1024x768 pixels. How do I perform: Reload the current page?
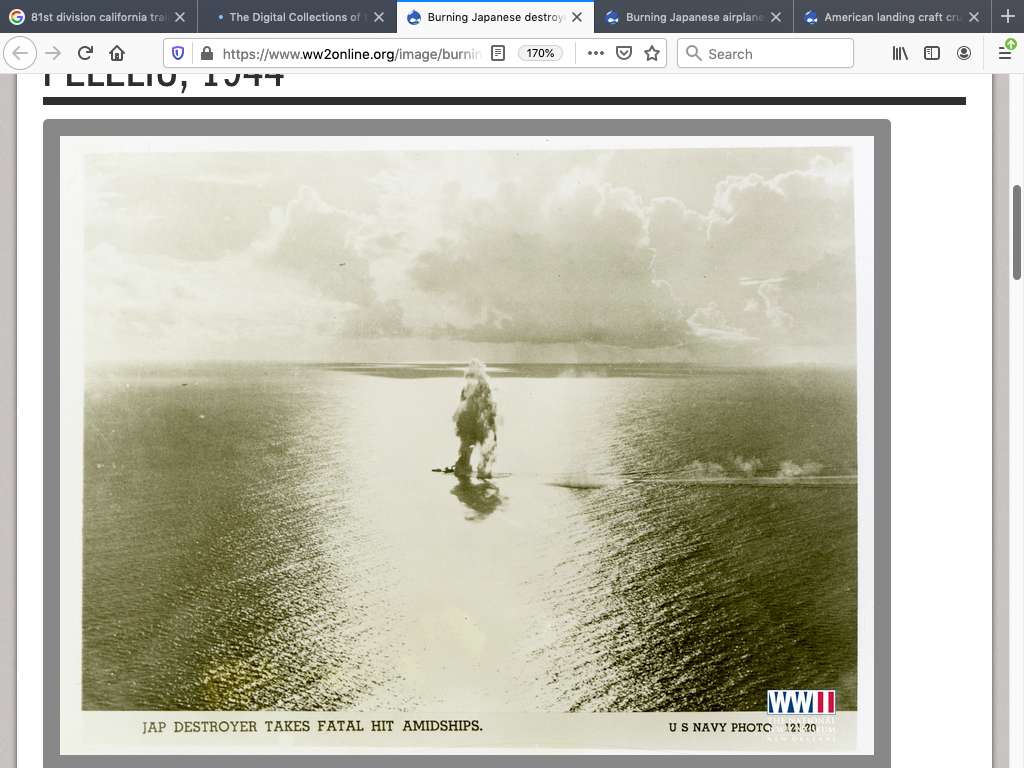pos(85,53)
